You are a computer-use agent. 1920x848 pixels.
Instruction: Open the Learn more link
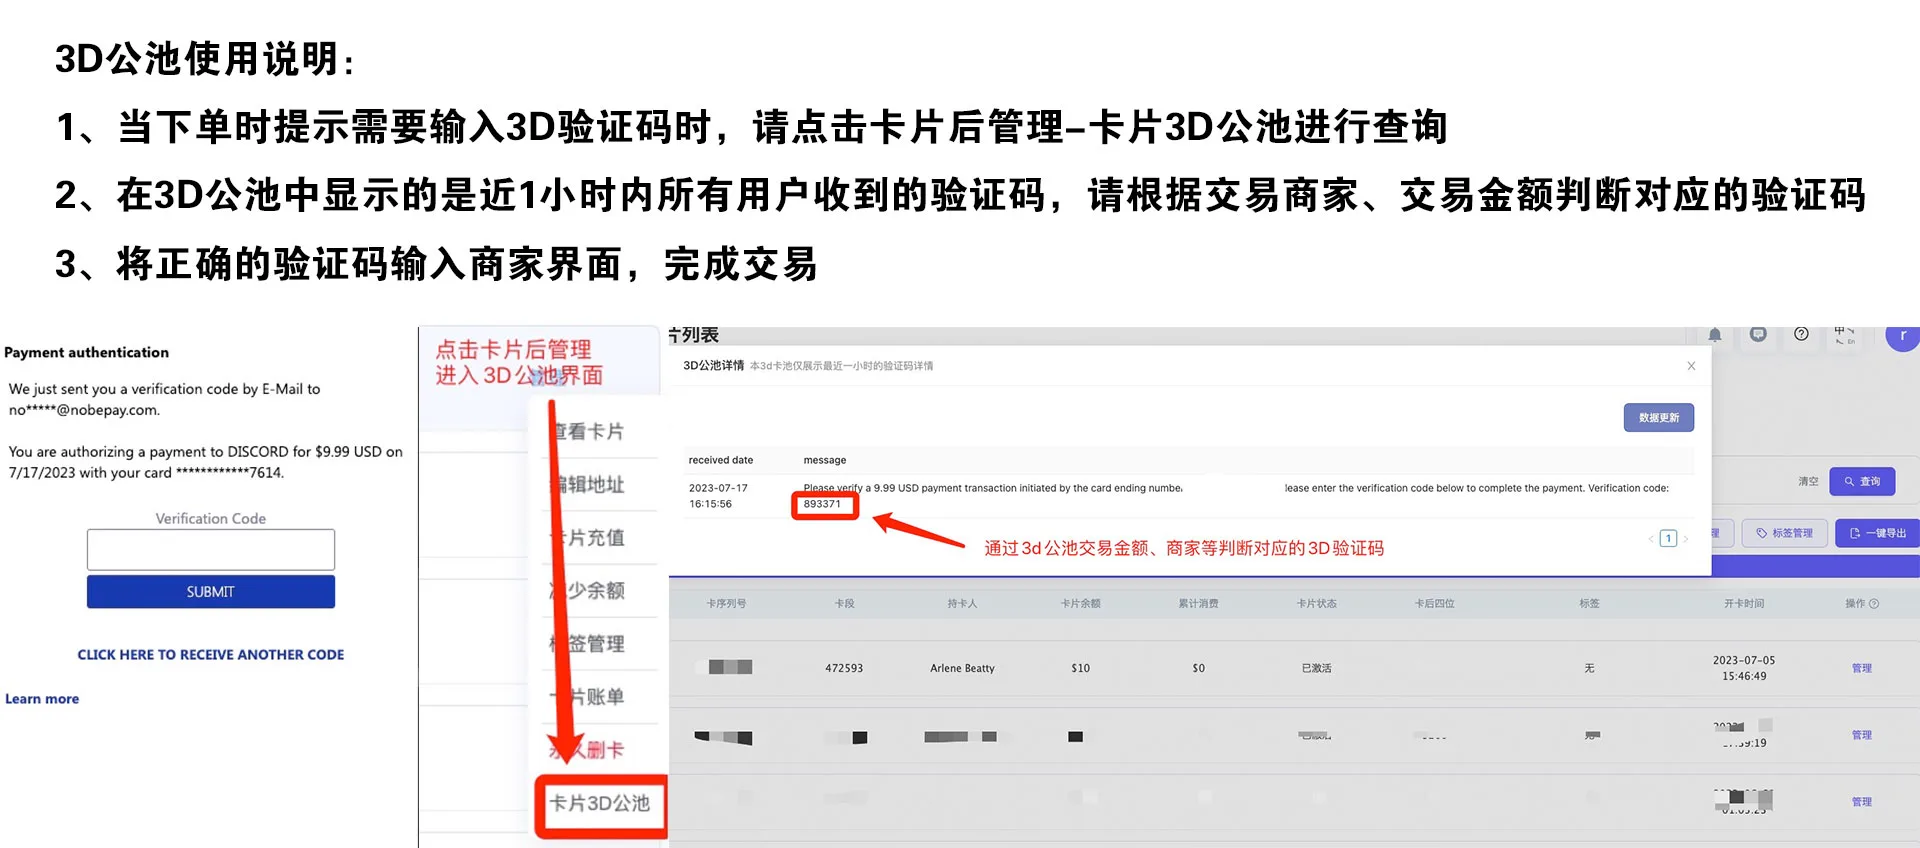pyautogui.click(x=42, y=699)
